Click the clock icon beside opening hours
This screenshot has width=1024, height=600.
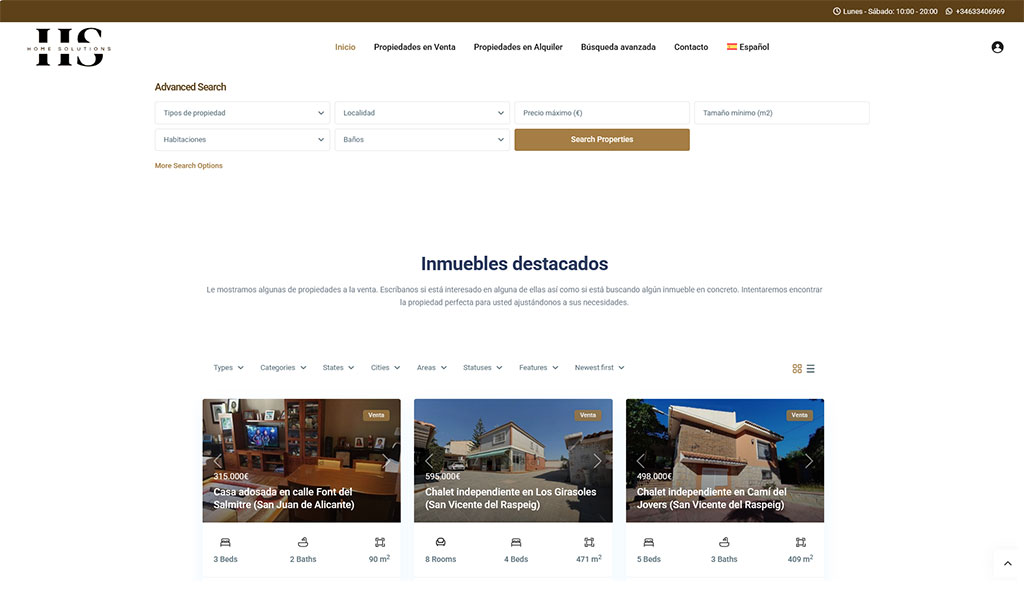tap(837, 11)
